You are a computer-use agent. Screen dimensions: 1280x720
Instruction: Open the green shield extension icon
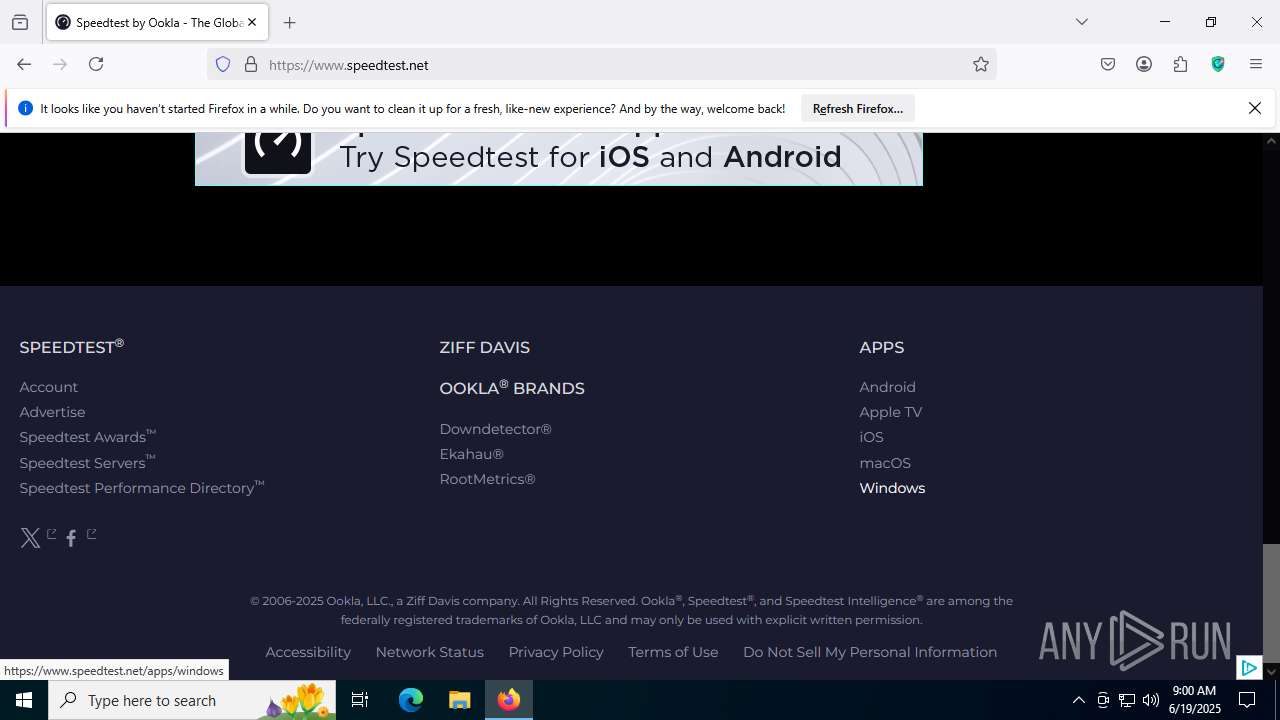click(1218, 64)
